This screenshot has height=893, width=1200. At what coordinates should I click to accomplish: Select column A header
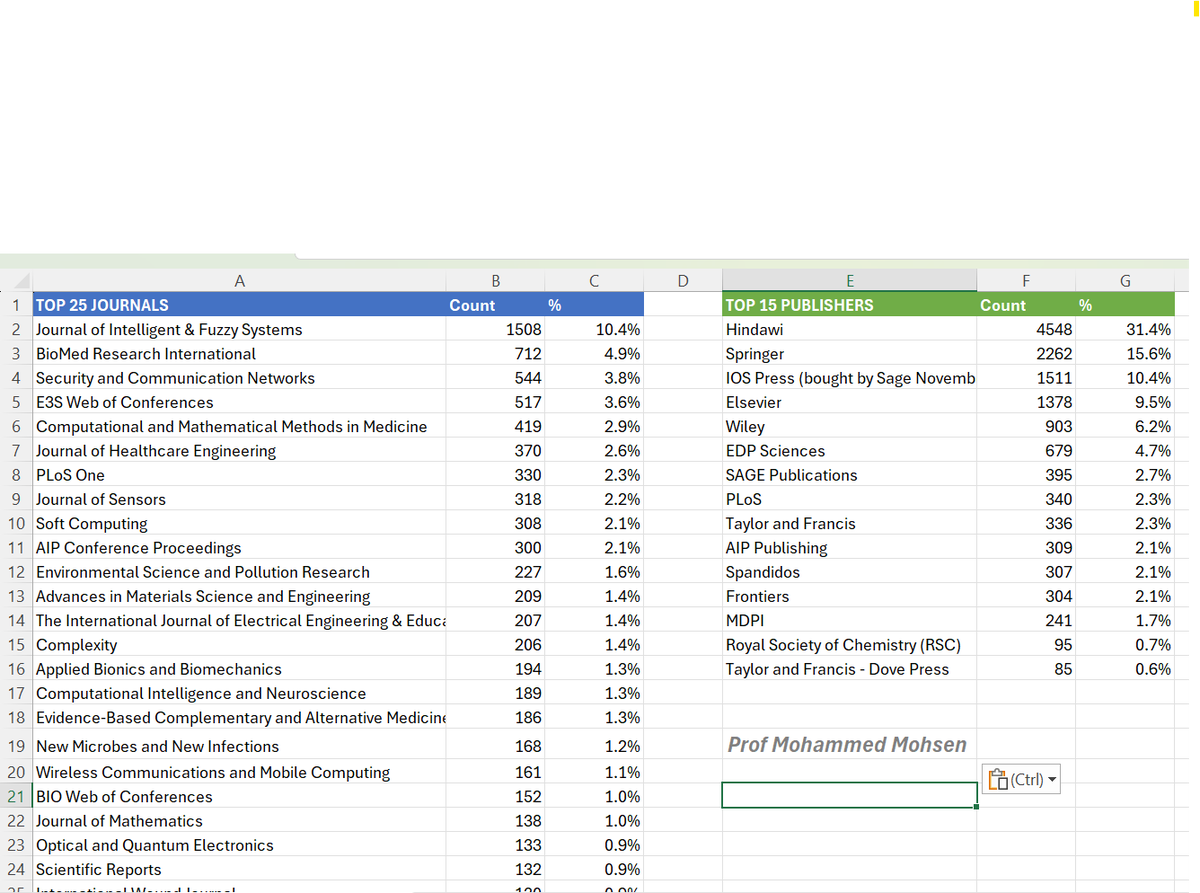[239, 281]
